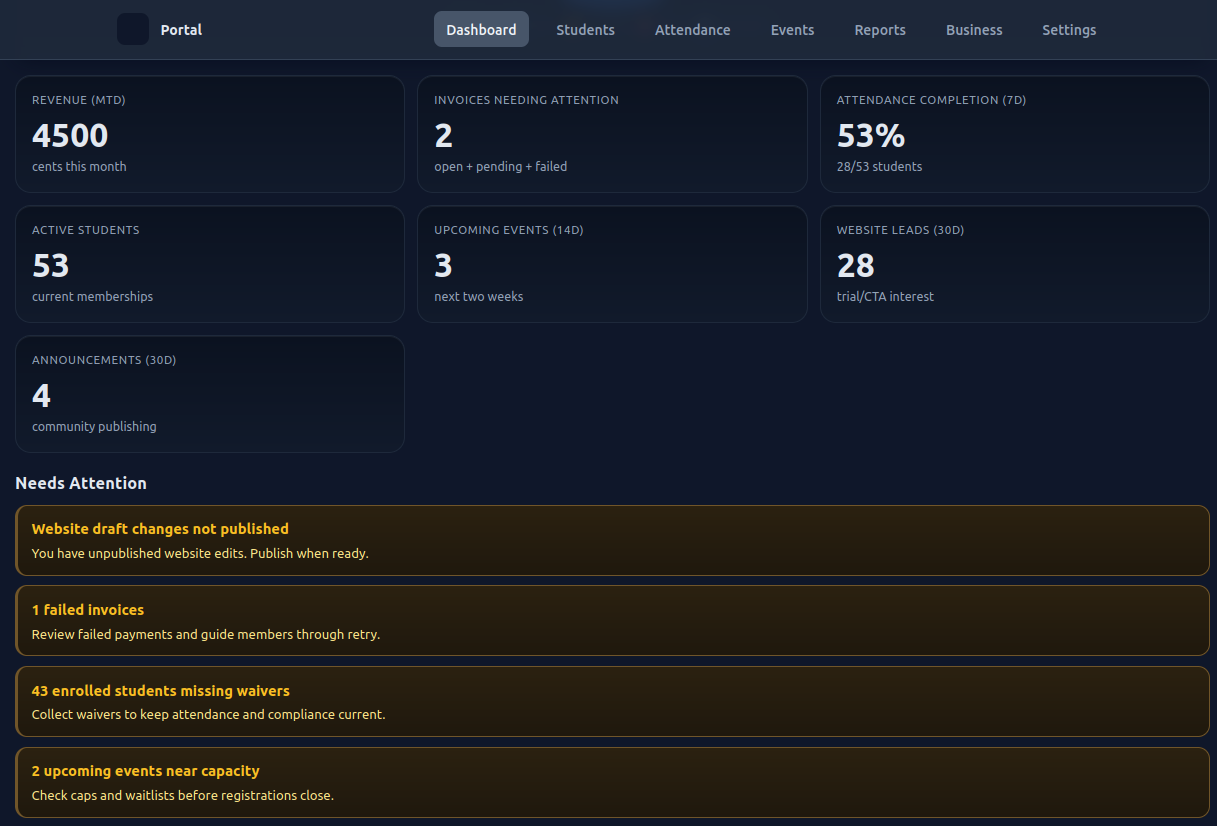Open the Portal home link

coord(181,30)
